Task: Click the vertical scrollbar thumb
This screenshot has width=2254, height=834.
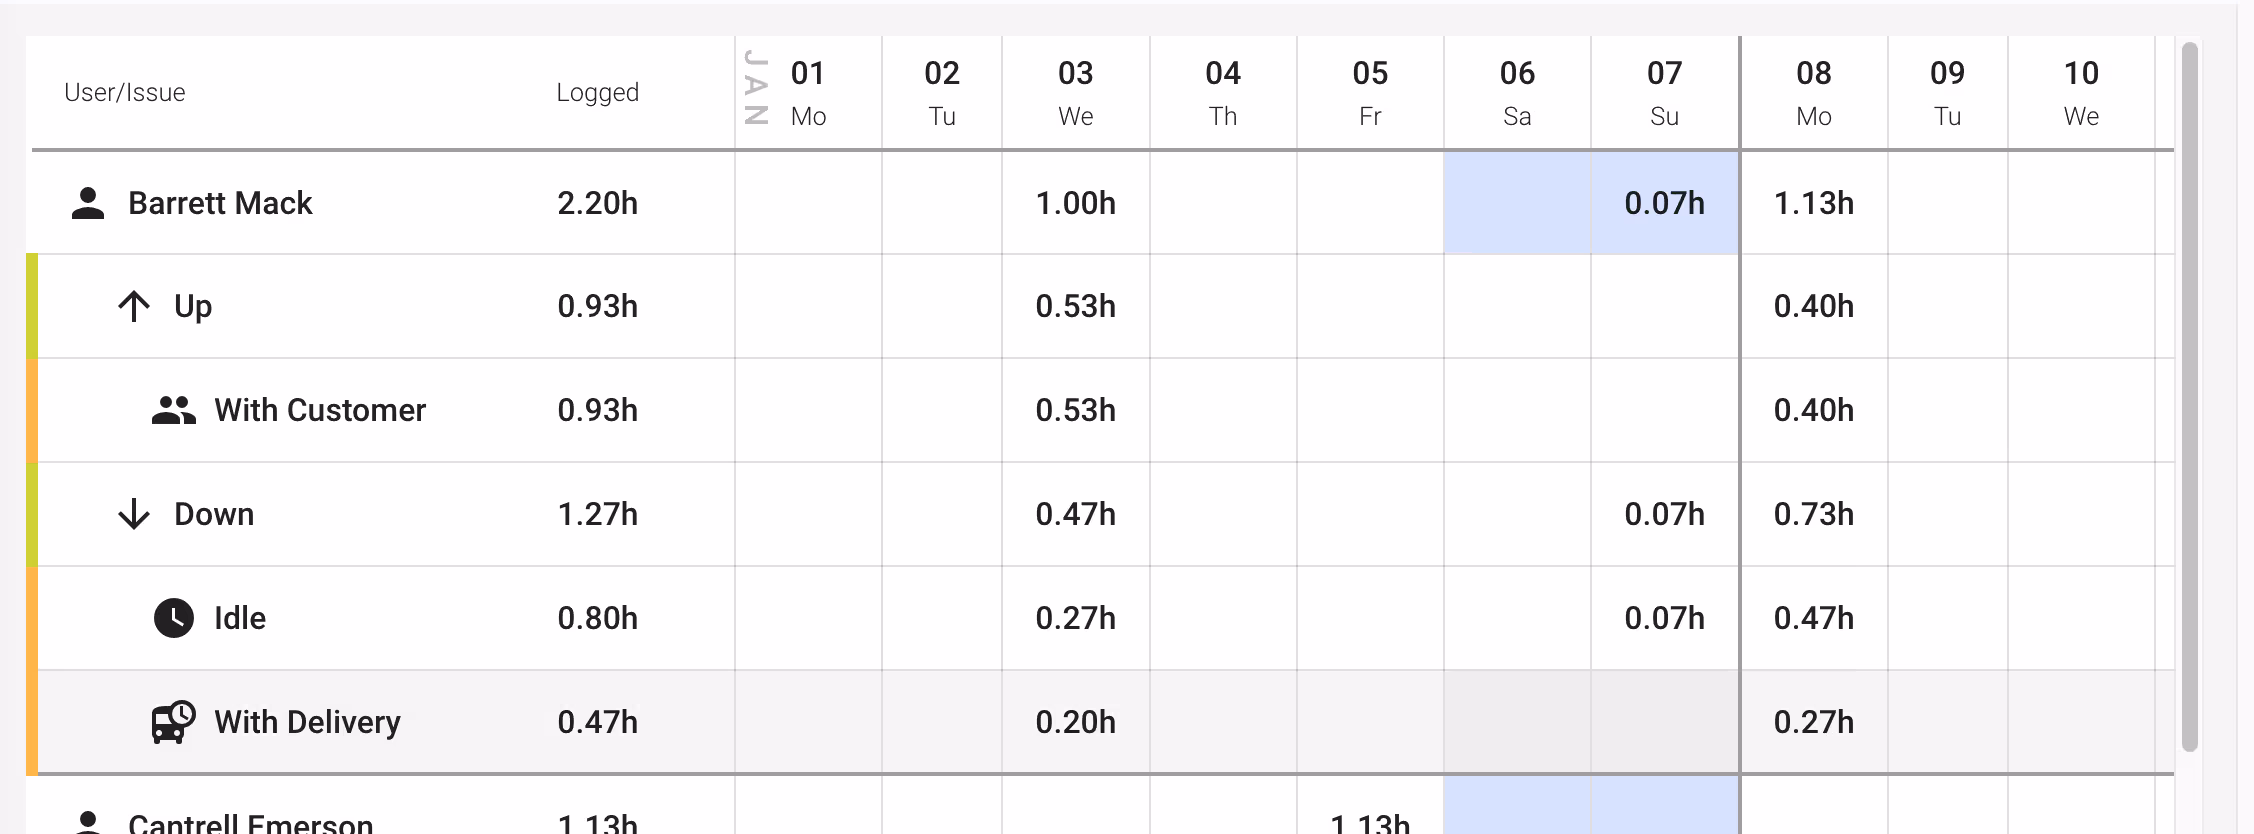Action: (2189, 396)
